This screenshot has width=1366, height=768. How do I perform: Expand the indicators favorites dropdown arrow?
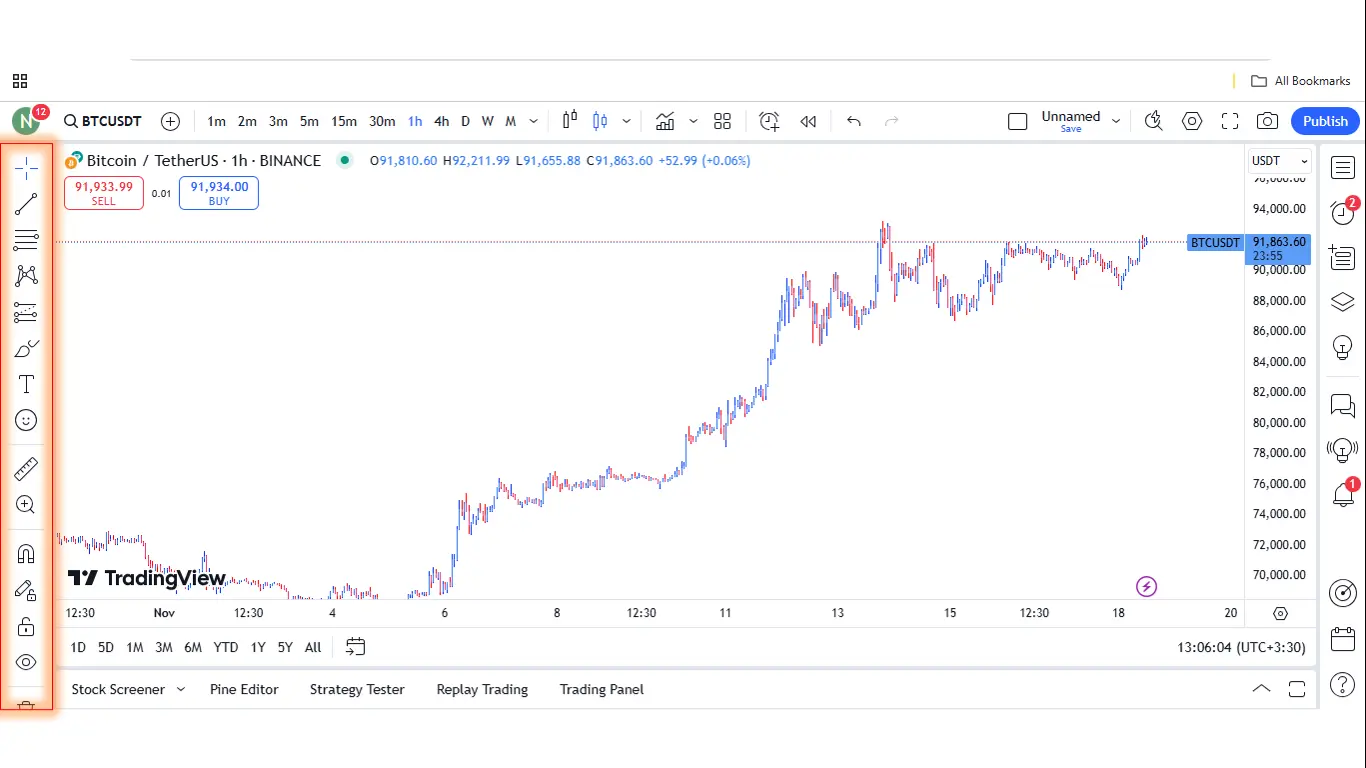pyautogui.click(x=693, y=121)
